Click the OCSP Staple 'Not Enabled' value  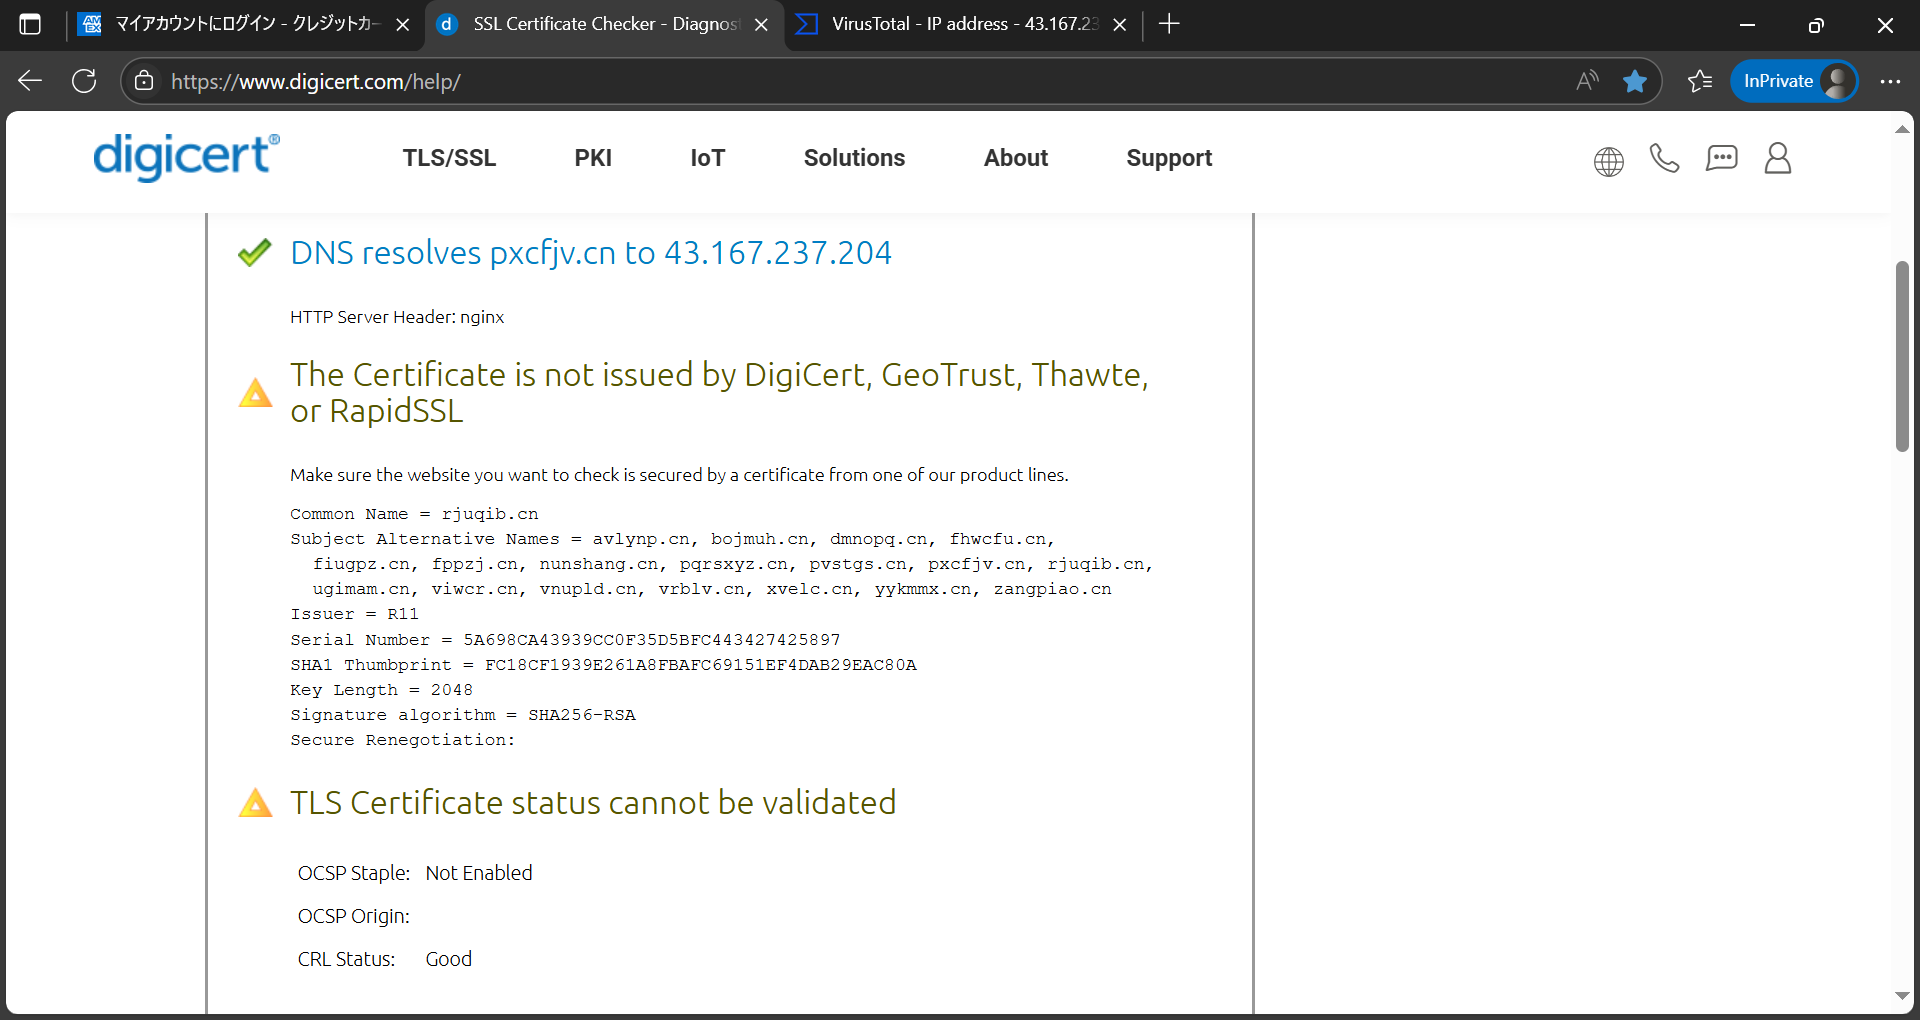[x=479, y=873]
